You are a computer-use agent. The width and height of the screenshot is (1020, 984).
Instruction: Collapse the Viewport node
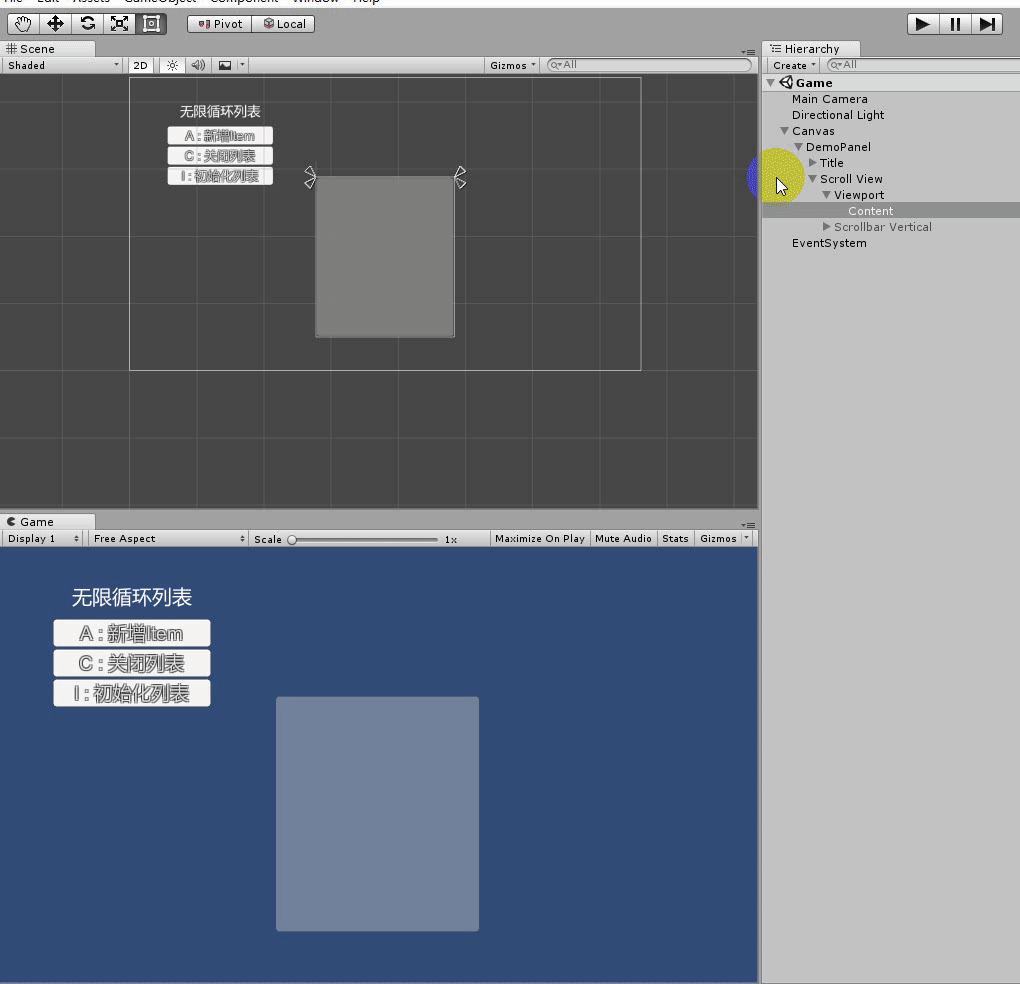827,194
